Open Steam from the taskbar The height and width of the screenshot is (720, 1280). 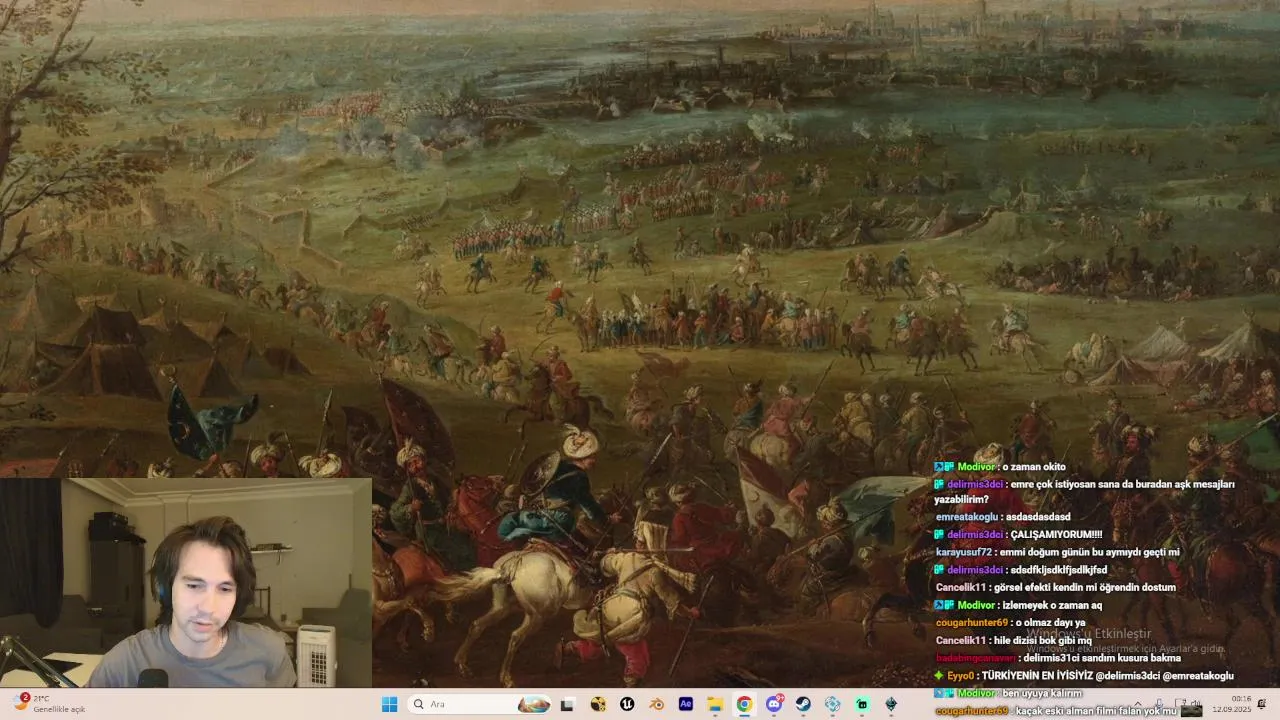pos(803,704)
